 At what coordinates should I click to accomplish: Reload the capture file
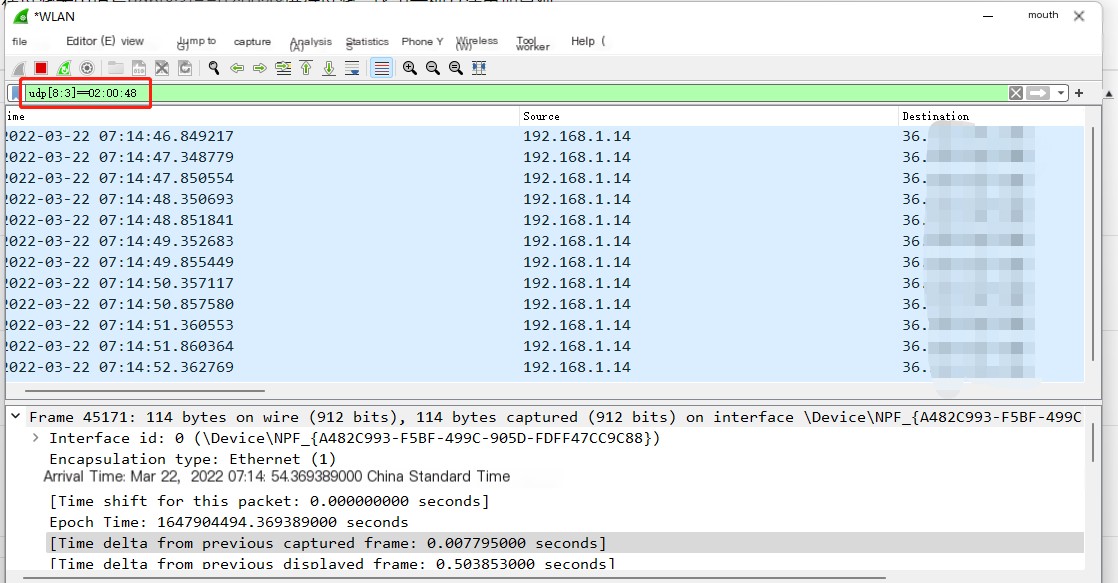185,68
